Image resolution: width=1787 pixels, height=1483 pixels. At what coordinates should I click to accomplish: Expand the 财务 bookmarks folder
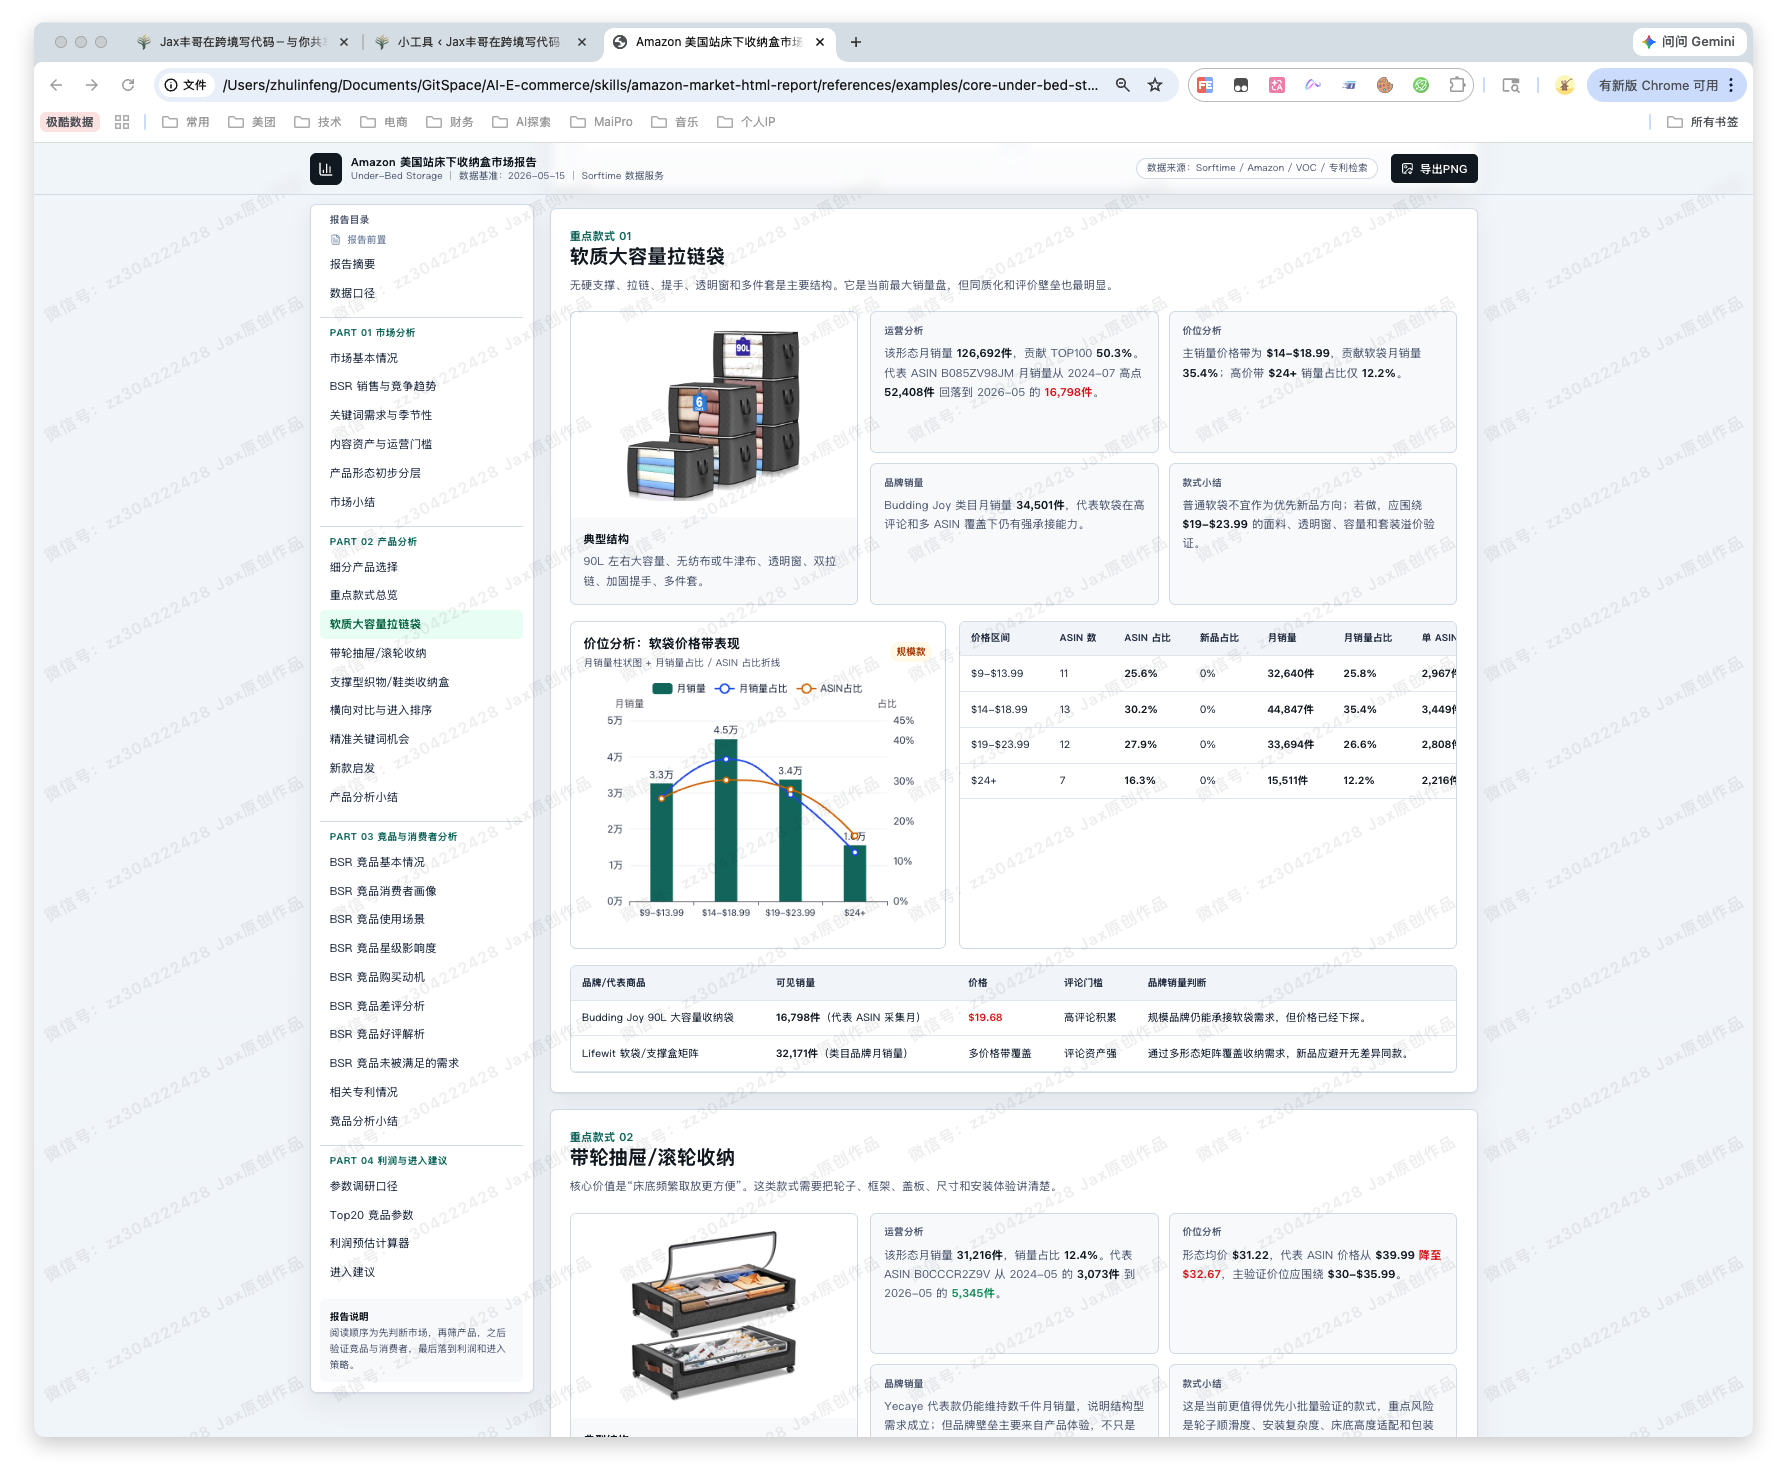(450, 122)
